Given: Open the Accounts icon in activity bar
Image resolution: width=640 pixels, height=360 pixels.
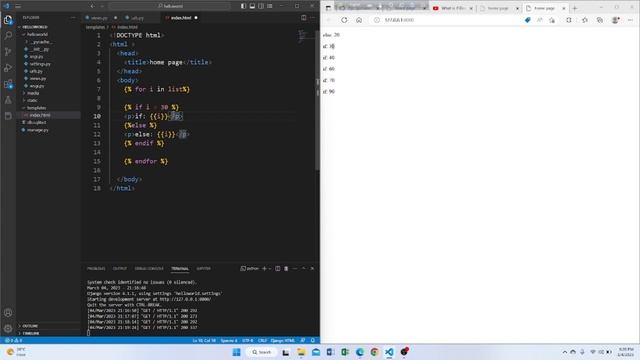Looking at the screenshot, I should pyautogui.click(x=8, y=313).
